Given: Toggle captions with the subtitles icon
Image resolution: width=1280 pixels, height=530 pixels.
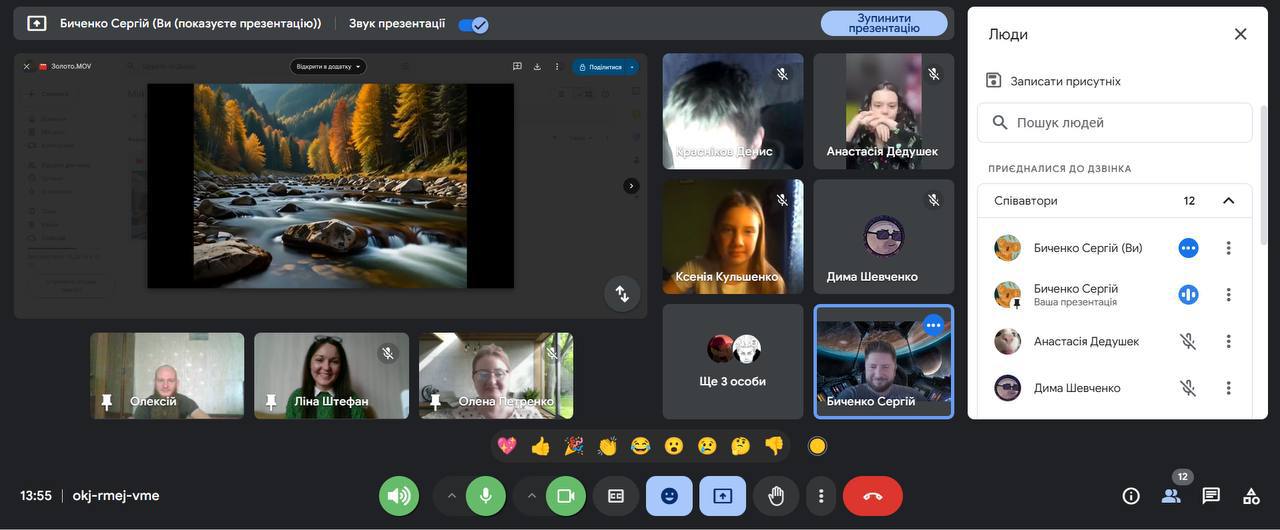Looking at the screenshot, I should tap(616, 496).
